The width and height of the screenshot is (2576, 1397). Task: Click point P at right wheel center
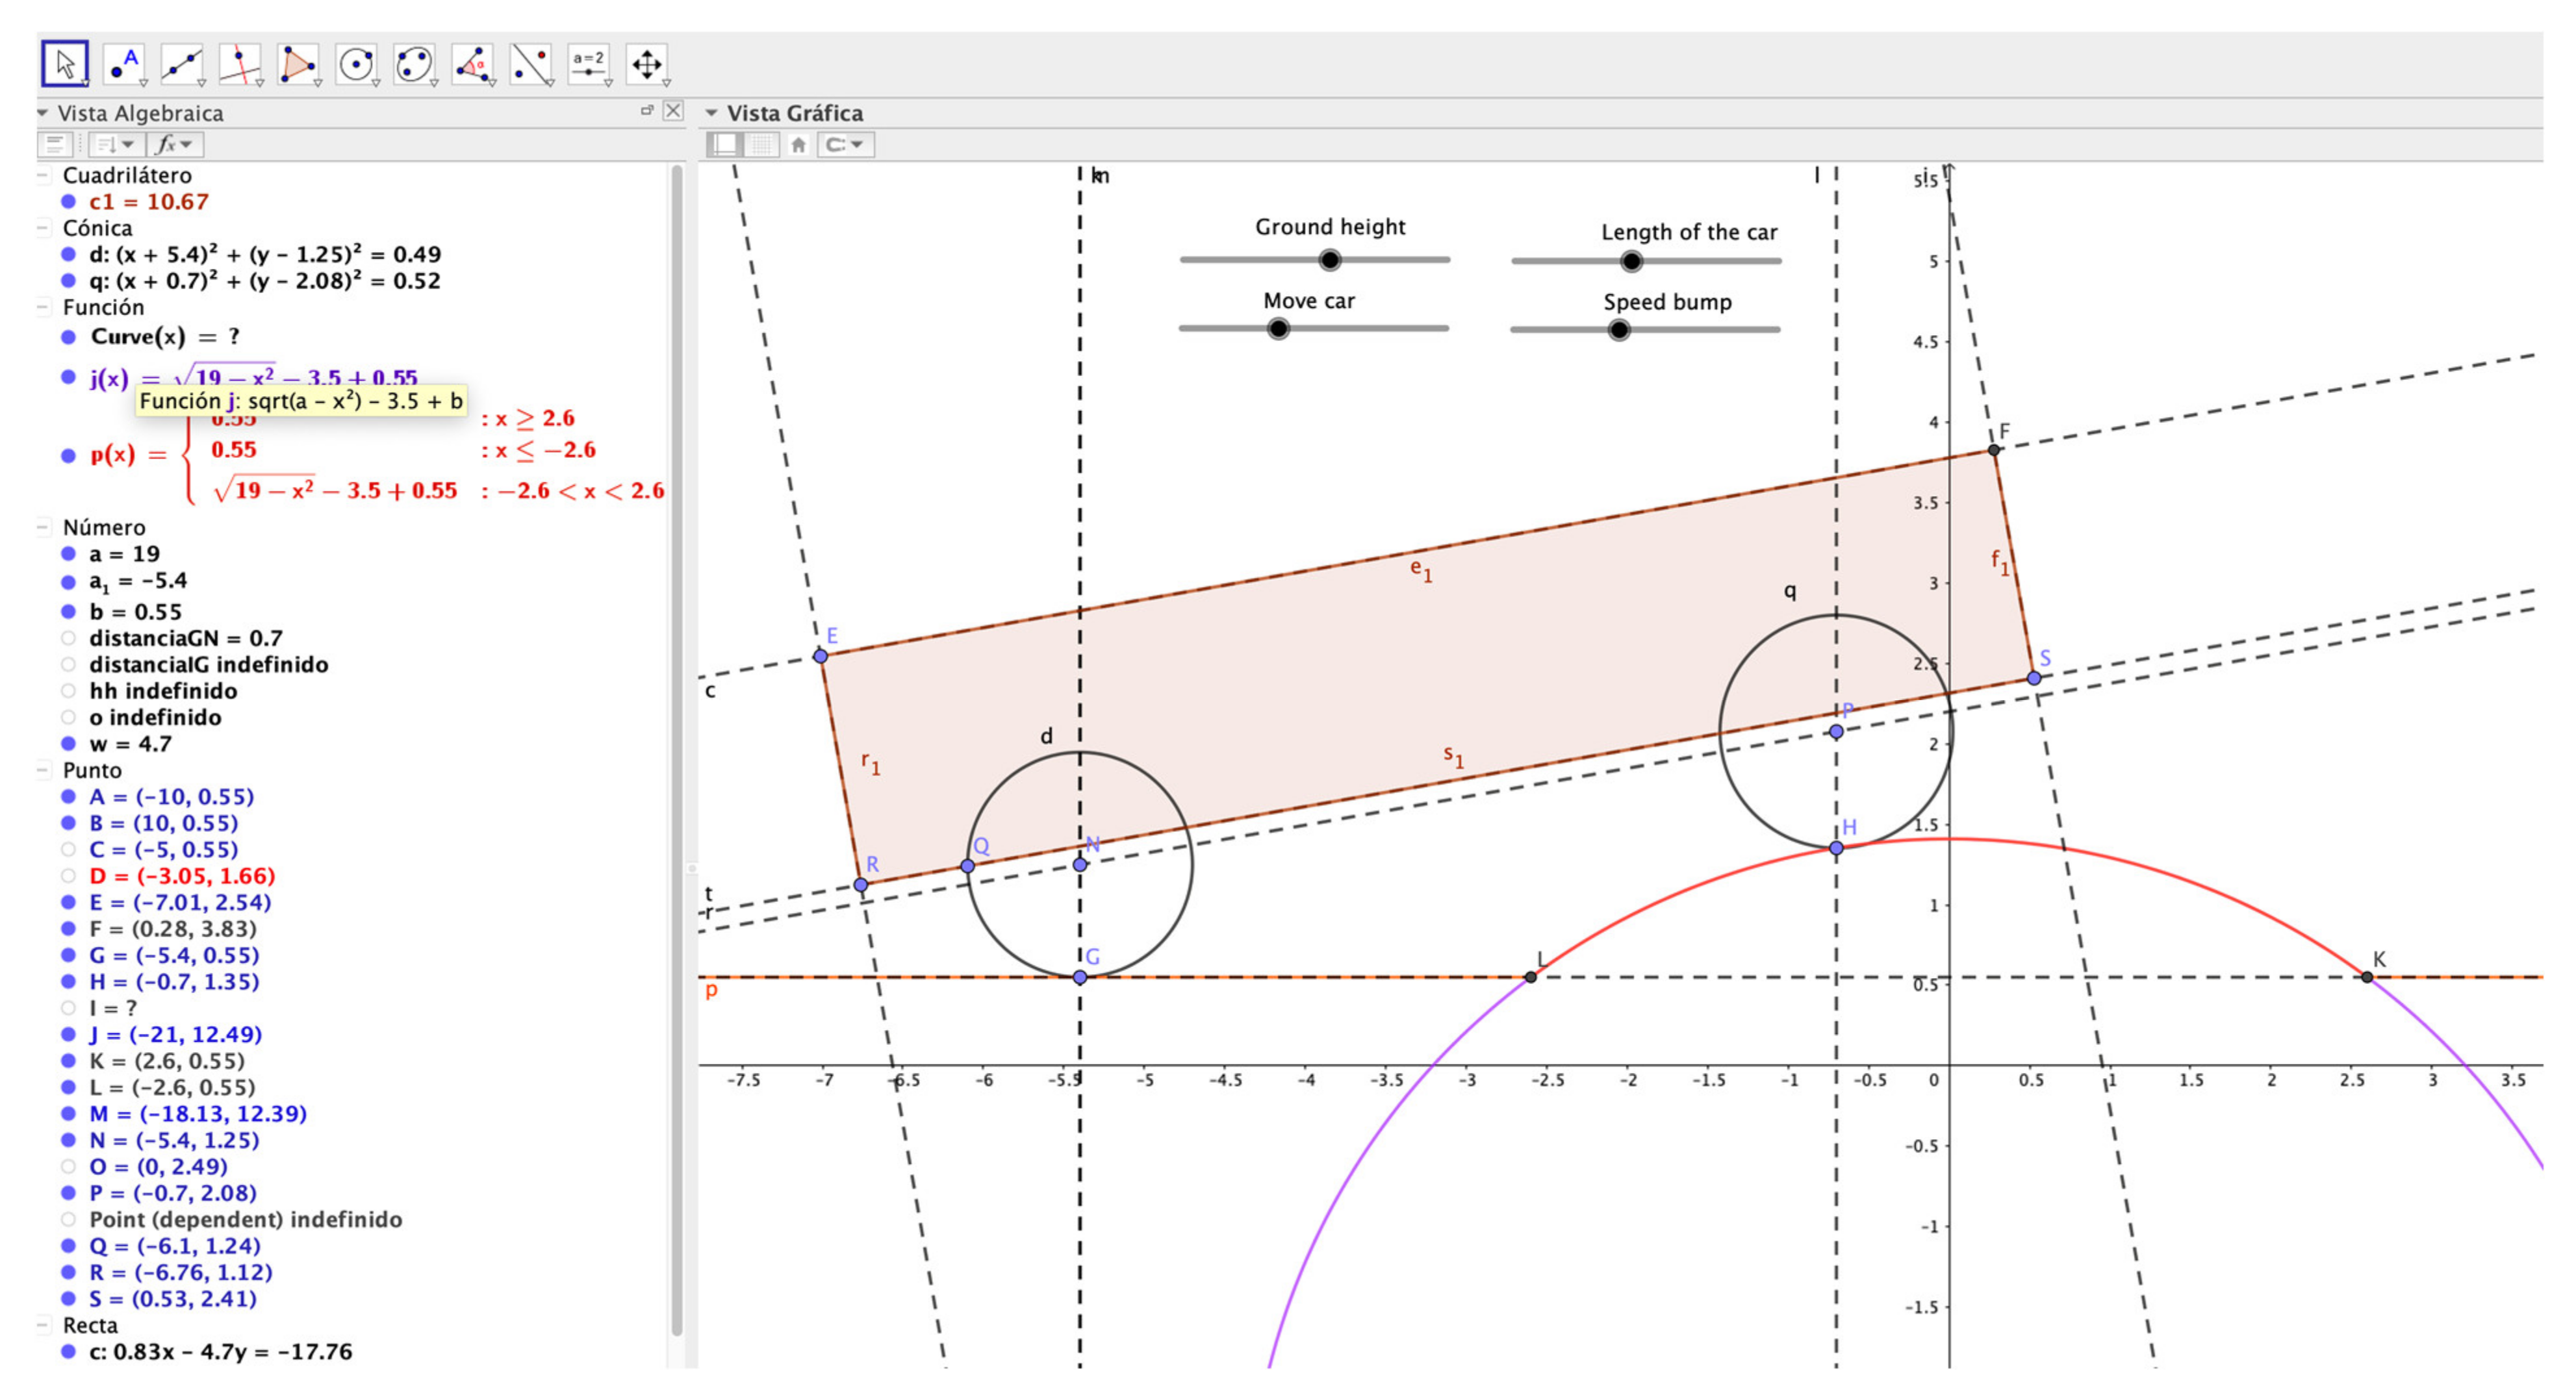[x=1836, y=732]
